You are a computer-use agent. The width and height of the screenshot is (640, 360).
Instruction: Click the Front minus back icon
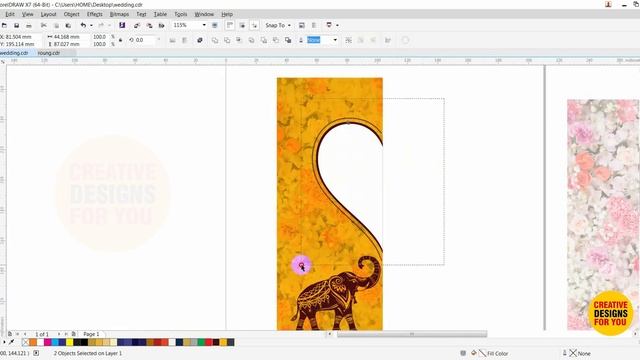click(264, 40)
